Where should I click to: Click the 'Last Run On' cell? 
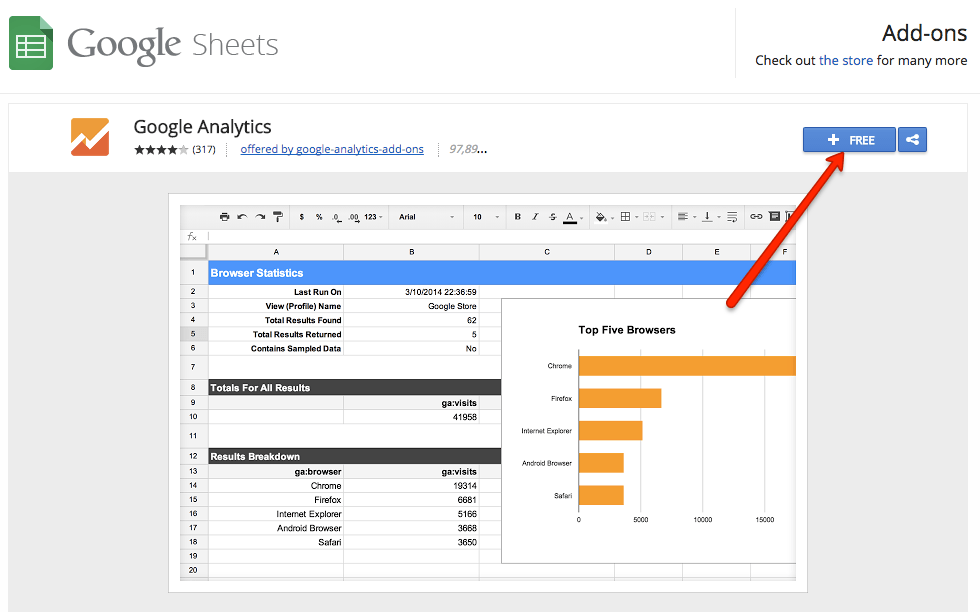pos(276,292)
